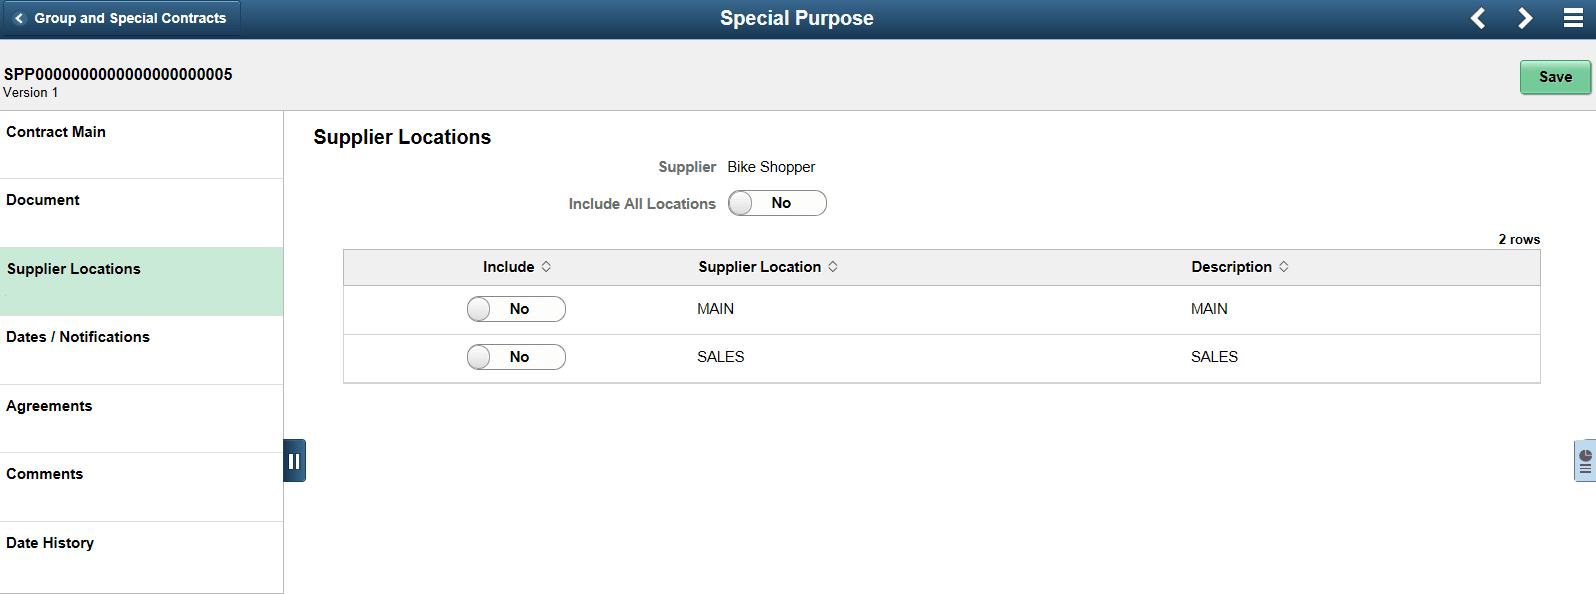View the Date History page

[50, 542]
